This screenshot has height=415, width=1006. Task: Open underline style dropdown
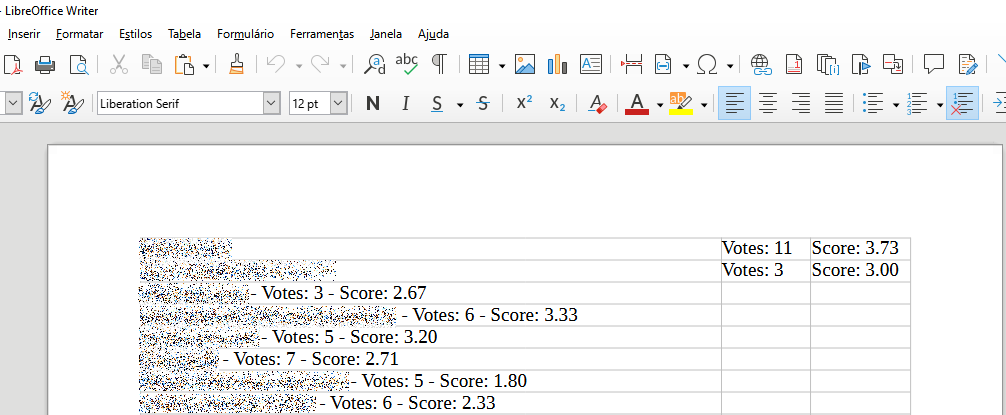(460, 105)
